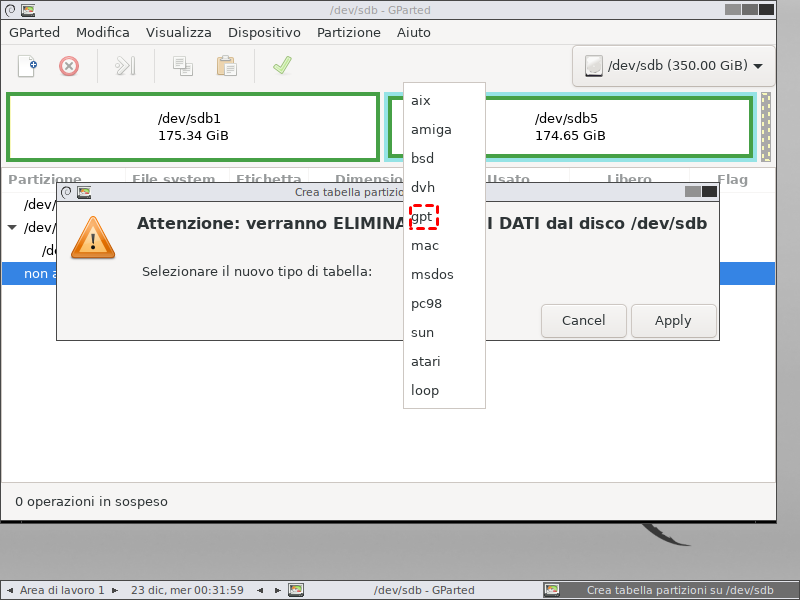Select amiga partition table type
Image resolution: width=800 pixels, height=600 pixels.
click(x=444, y=130)
